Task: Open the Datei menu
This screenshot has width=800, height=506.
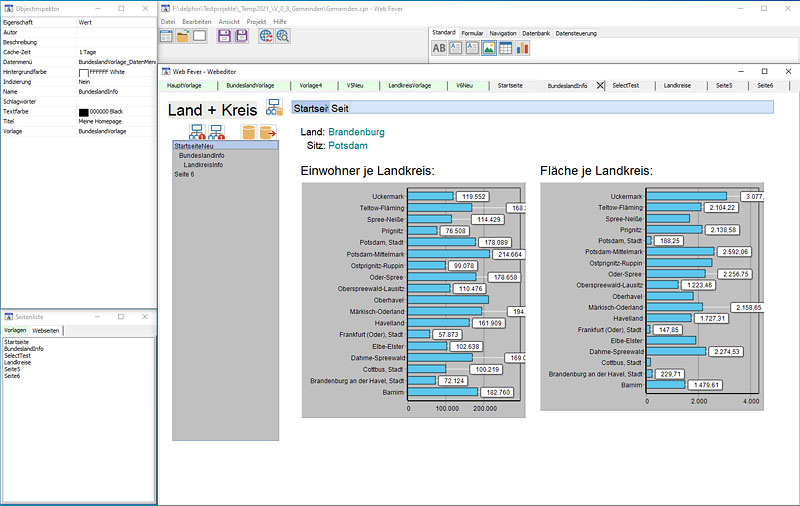Action: pos(167,21)
